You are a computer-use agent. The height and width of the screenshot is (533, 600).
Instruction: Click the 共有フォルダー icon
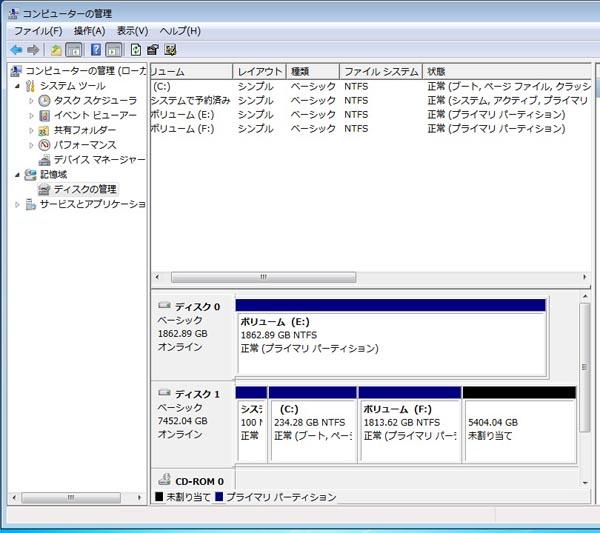pos(44,130)
